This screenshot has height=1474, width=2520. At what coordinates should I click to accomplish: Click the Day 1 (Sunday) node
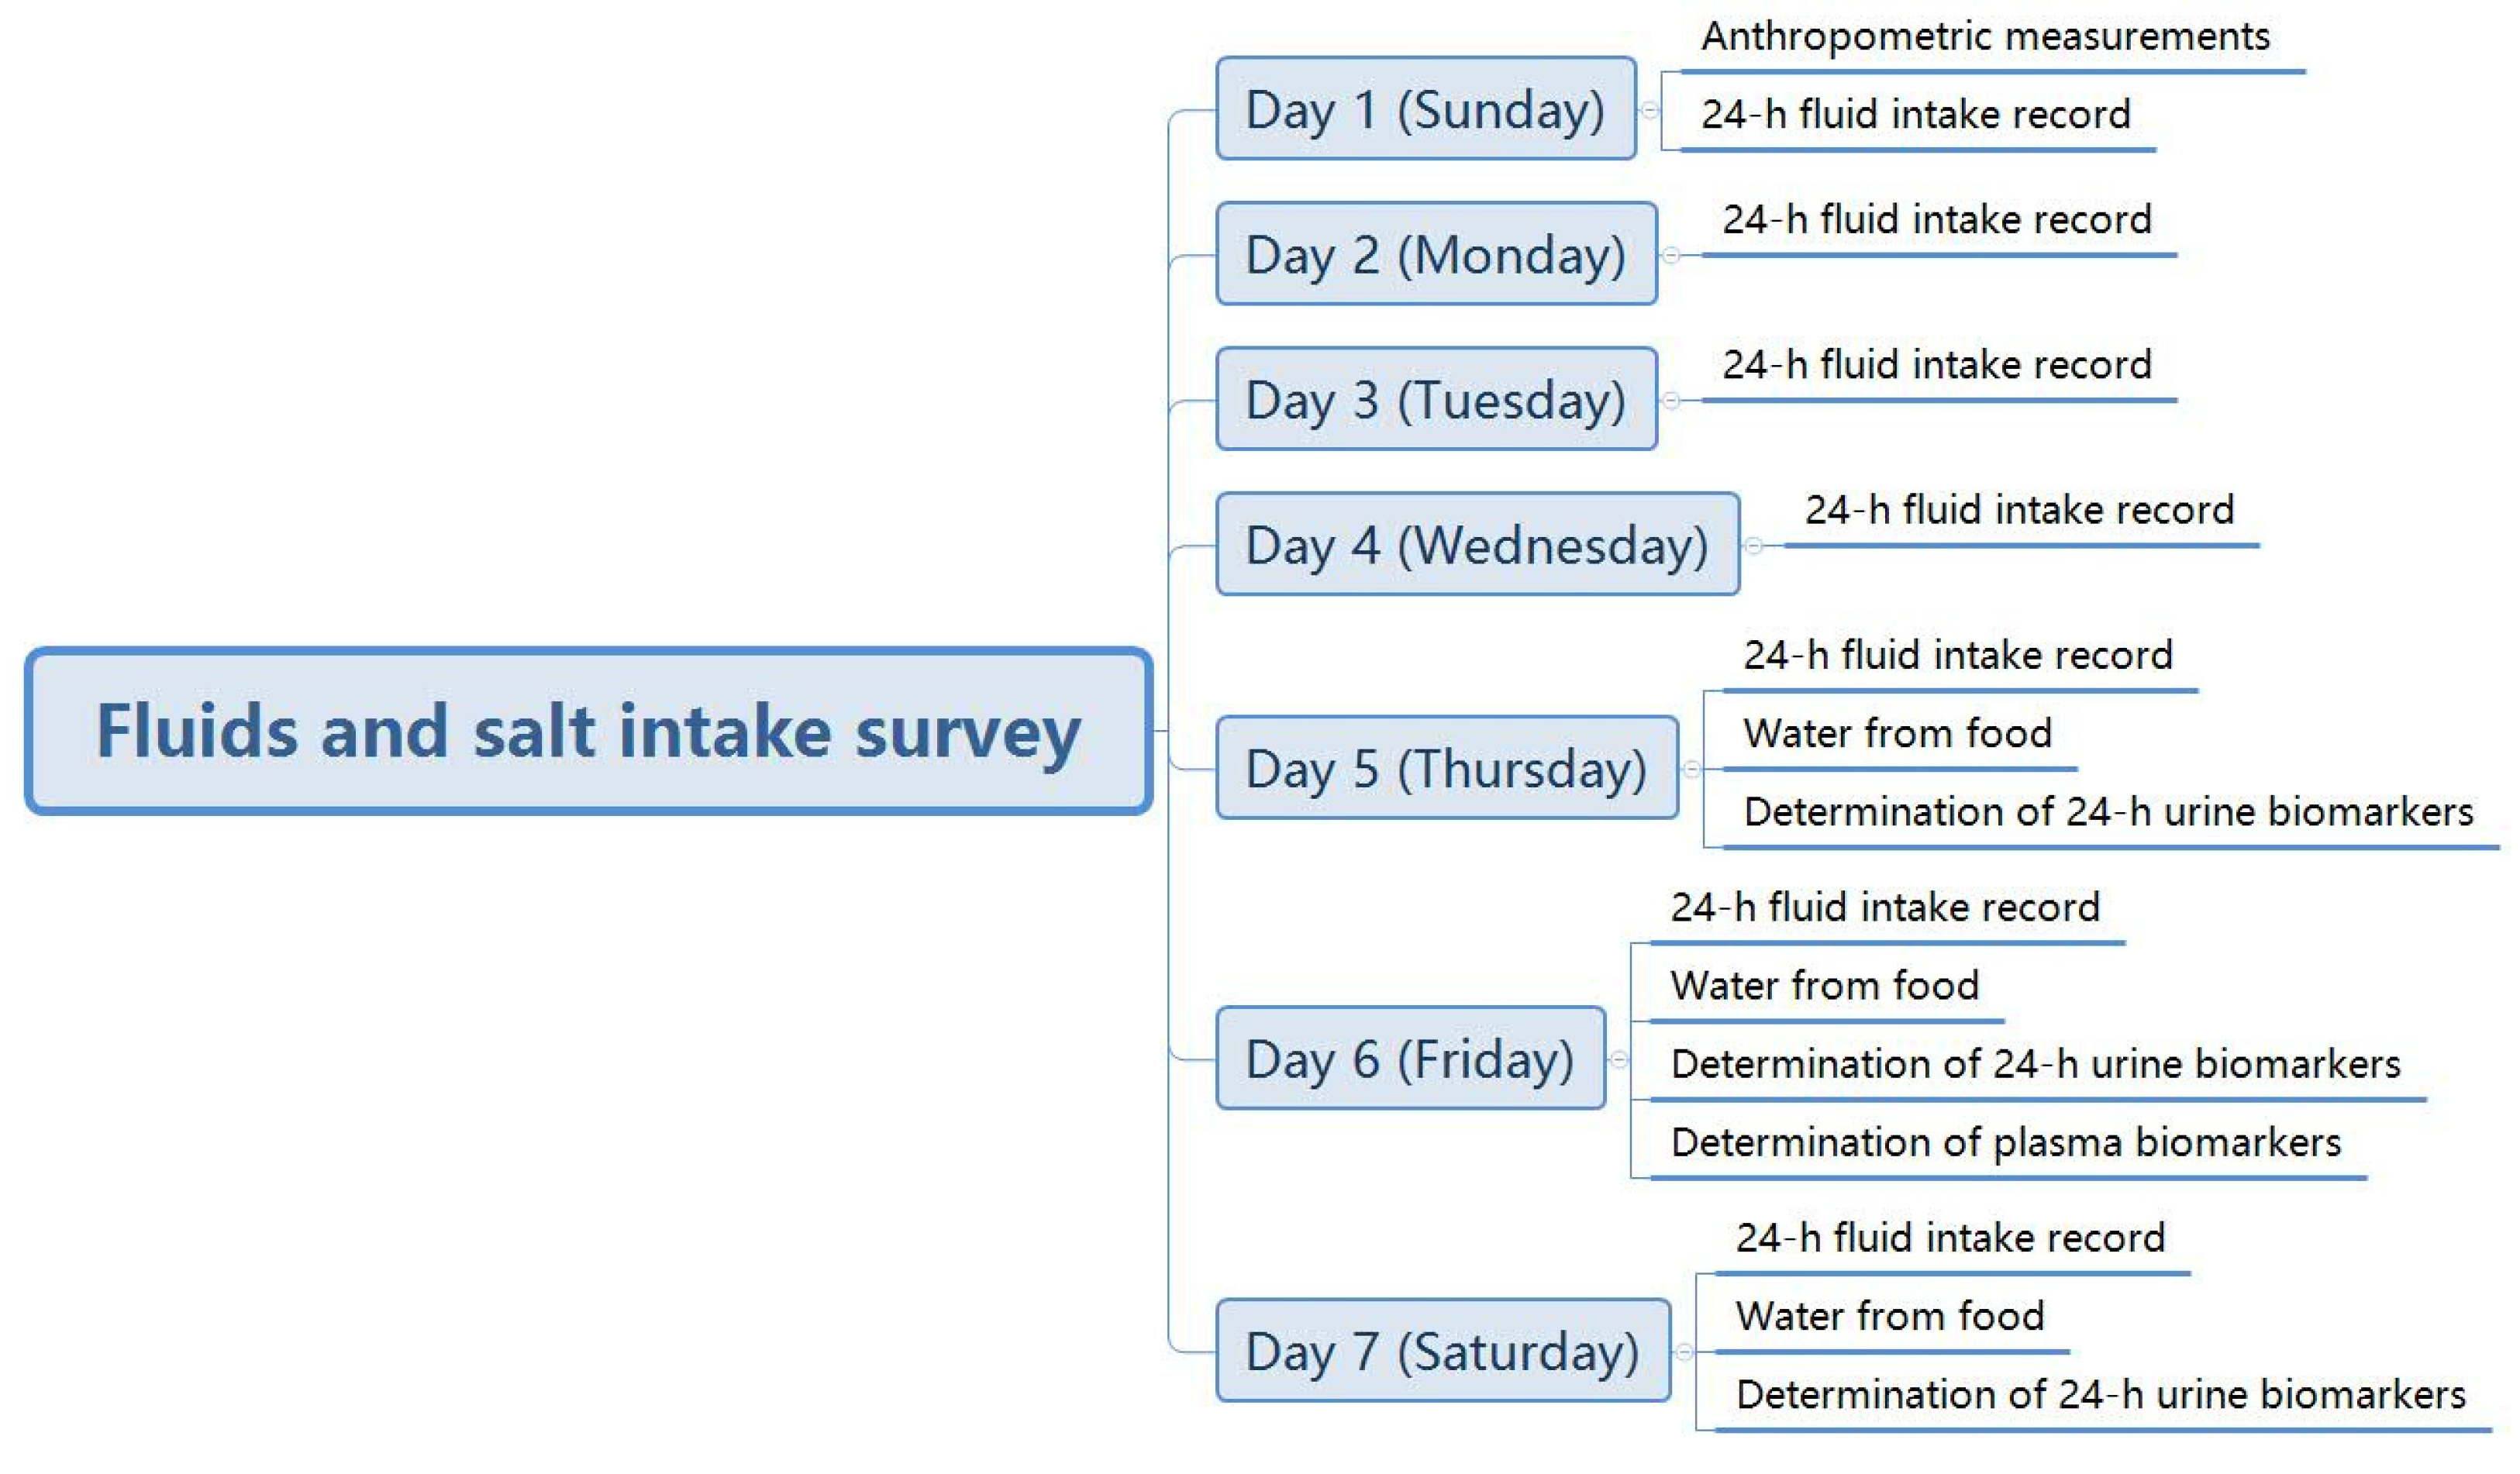pyautogui.click(x=1425, y=109)
